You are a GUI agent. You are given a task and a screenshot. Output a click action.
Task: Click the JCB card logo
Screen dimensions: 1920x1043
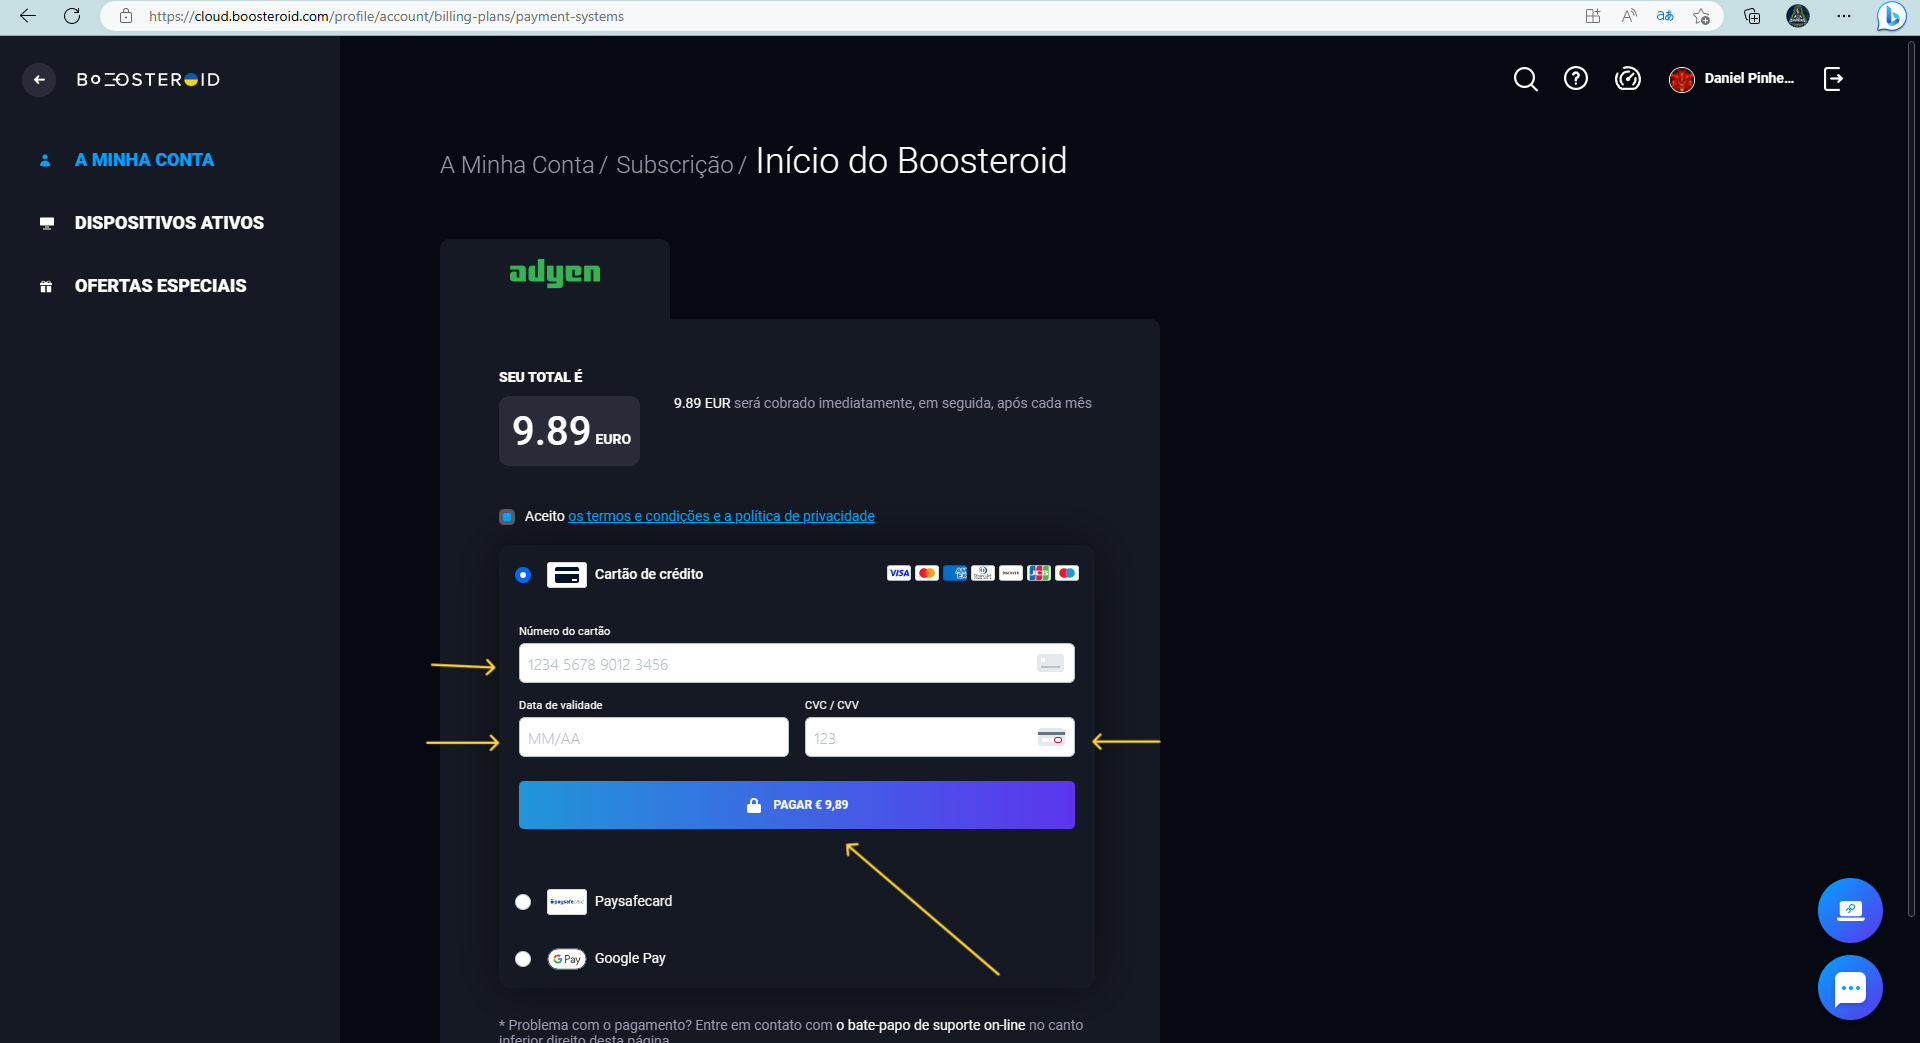tap(1039, 573)
